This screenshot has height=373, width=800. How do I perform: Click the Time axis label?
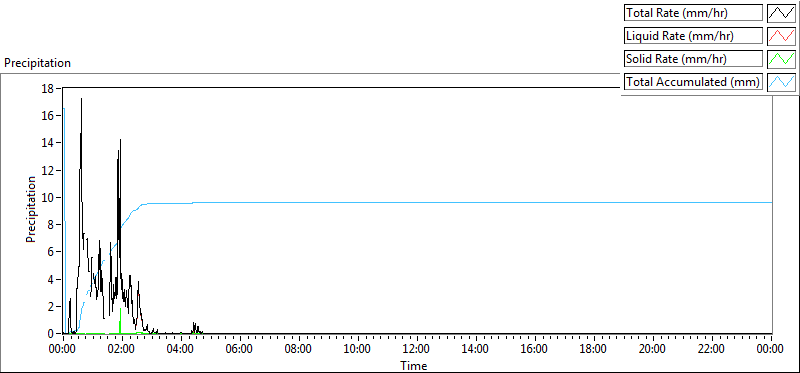point(414,365)
